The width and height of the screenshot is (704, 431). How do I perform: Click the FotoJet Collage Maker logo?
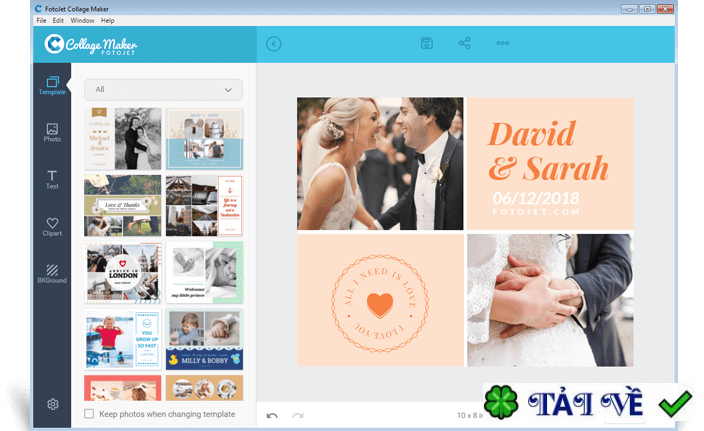point(91,44)
